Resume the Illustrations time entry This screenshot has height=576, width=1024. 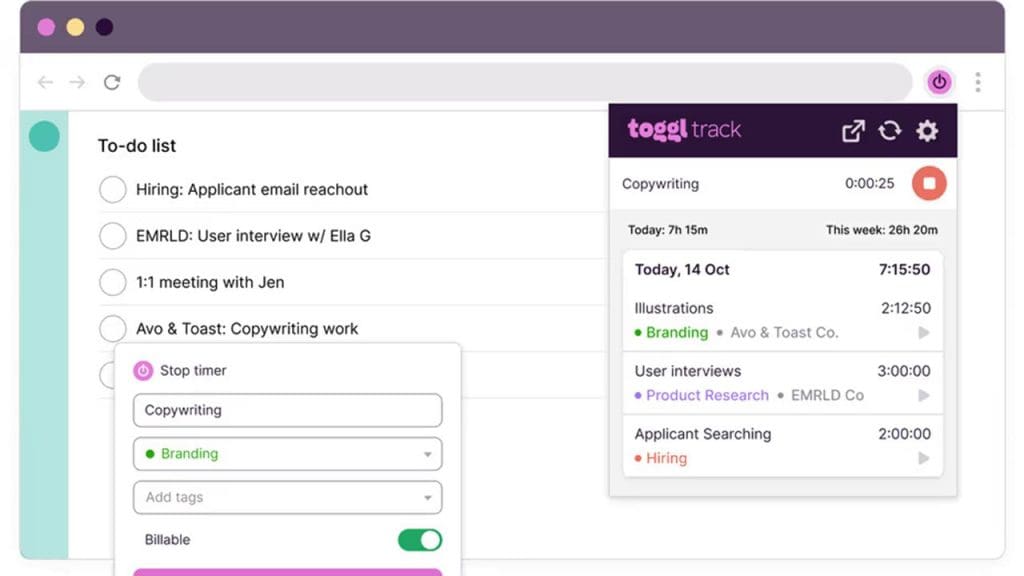(923, 333)
